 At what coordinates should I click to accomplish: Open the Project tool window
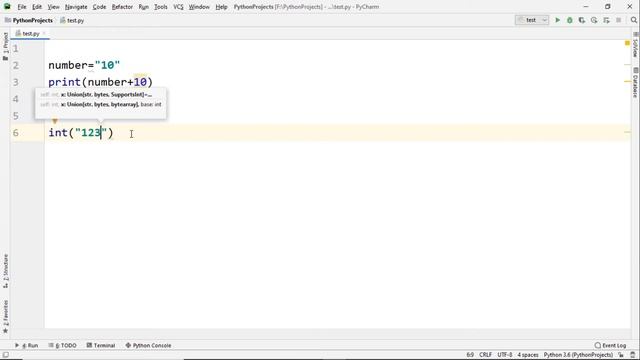point(5,46)
